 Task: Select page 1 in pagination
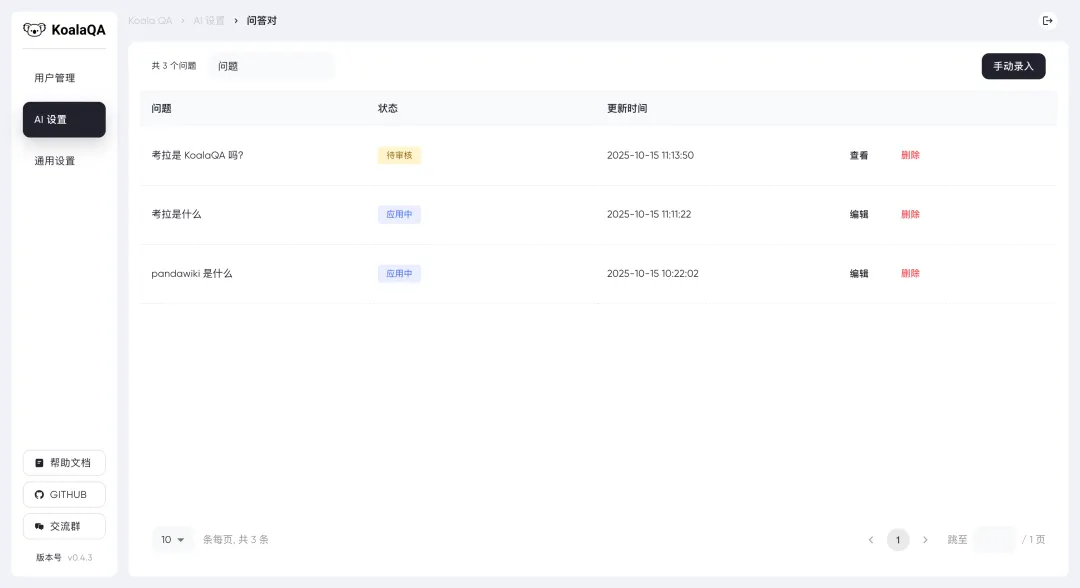pyautogui.click(x=898, y=540)
